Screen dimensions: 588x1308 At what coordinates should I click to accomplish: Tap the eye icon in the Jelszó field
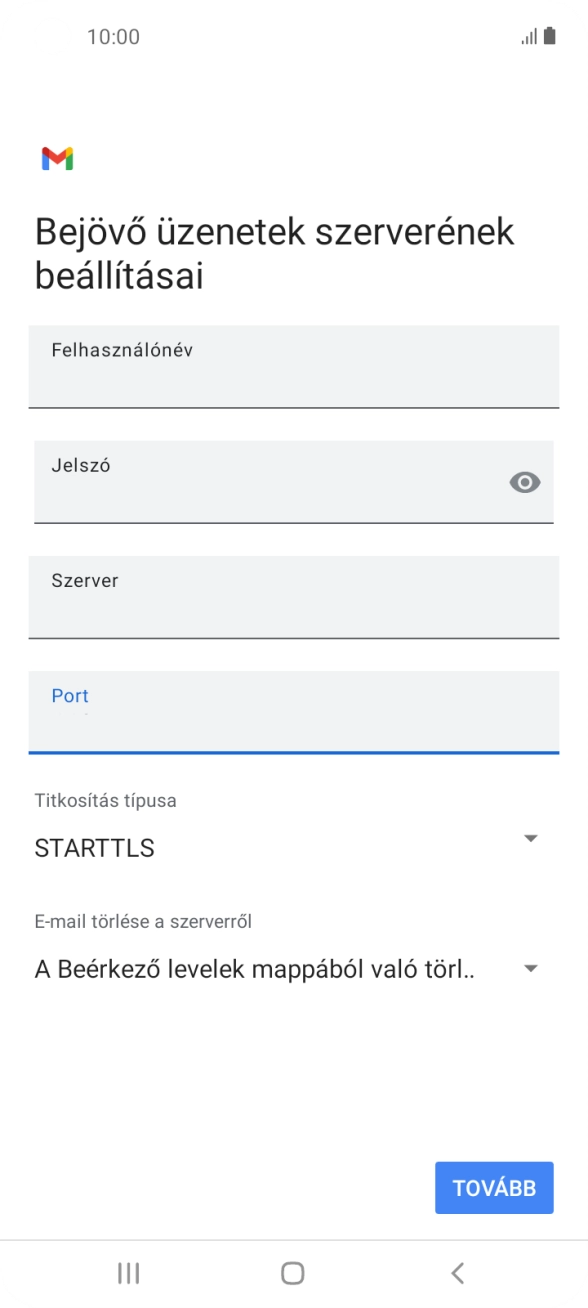coord(522,483)
